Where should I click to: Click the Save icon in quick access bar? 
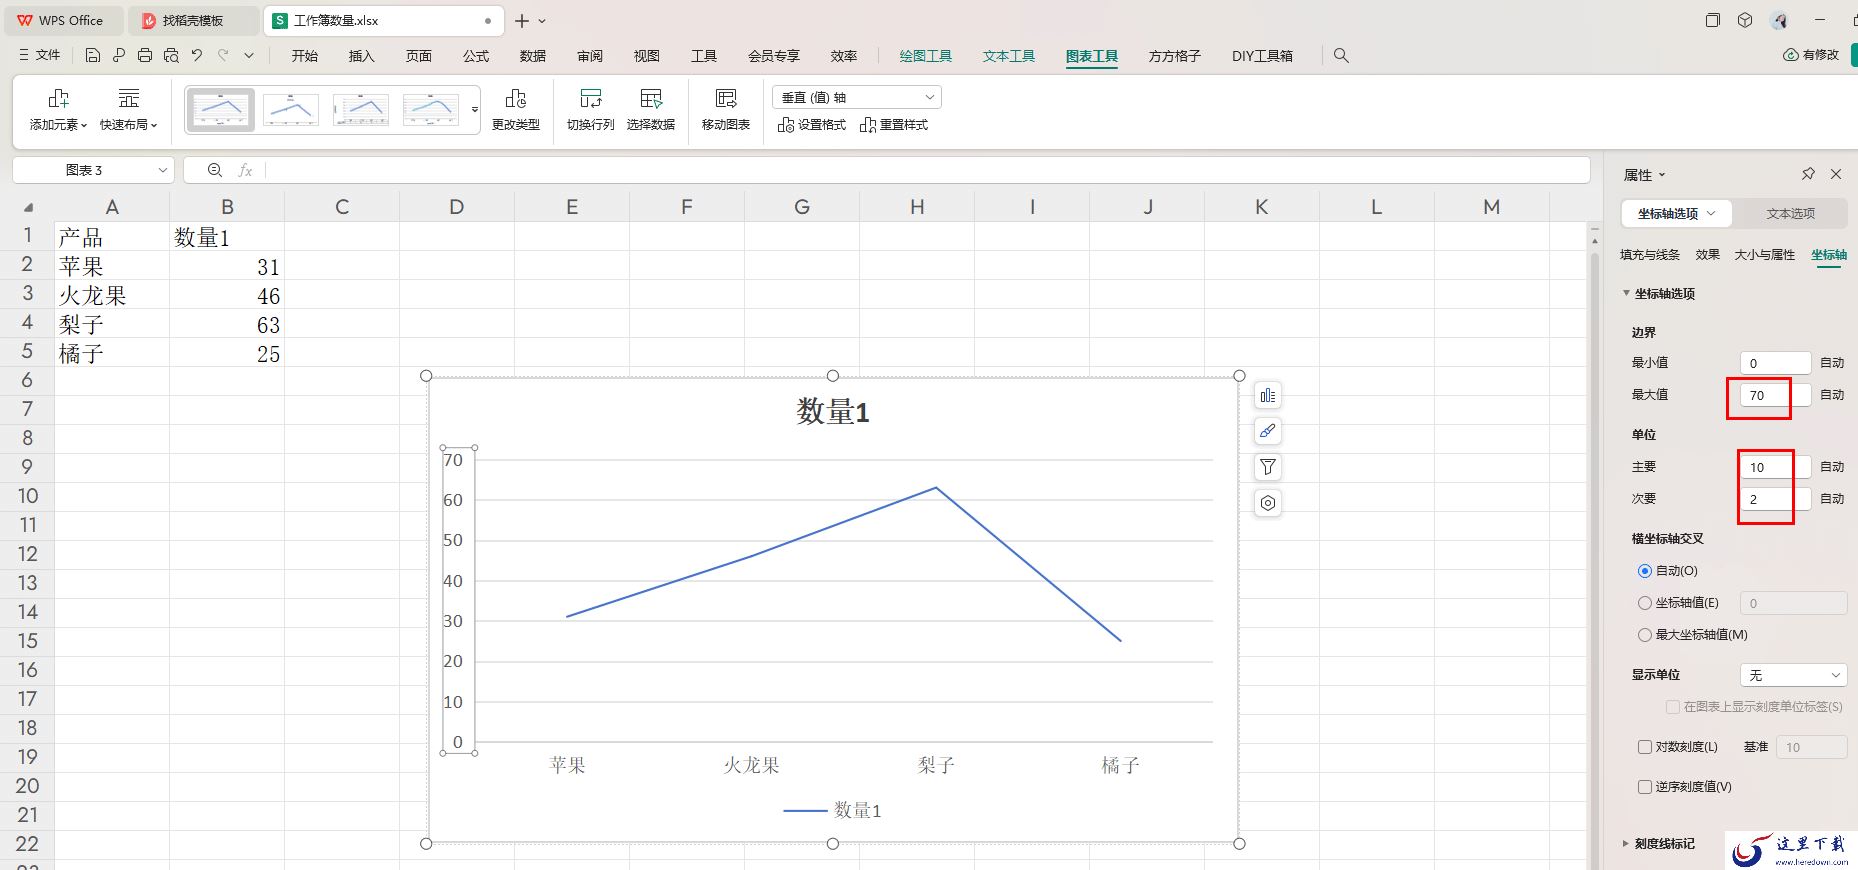(x=92, y=56)
